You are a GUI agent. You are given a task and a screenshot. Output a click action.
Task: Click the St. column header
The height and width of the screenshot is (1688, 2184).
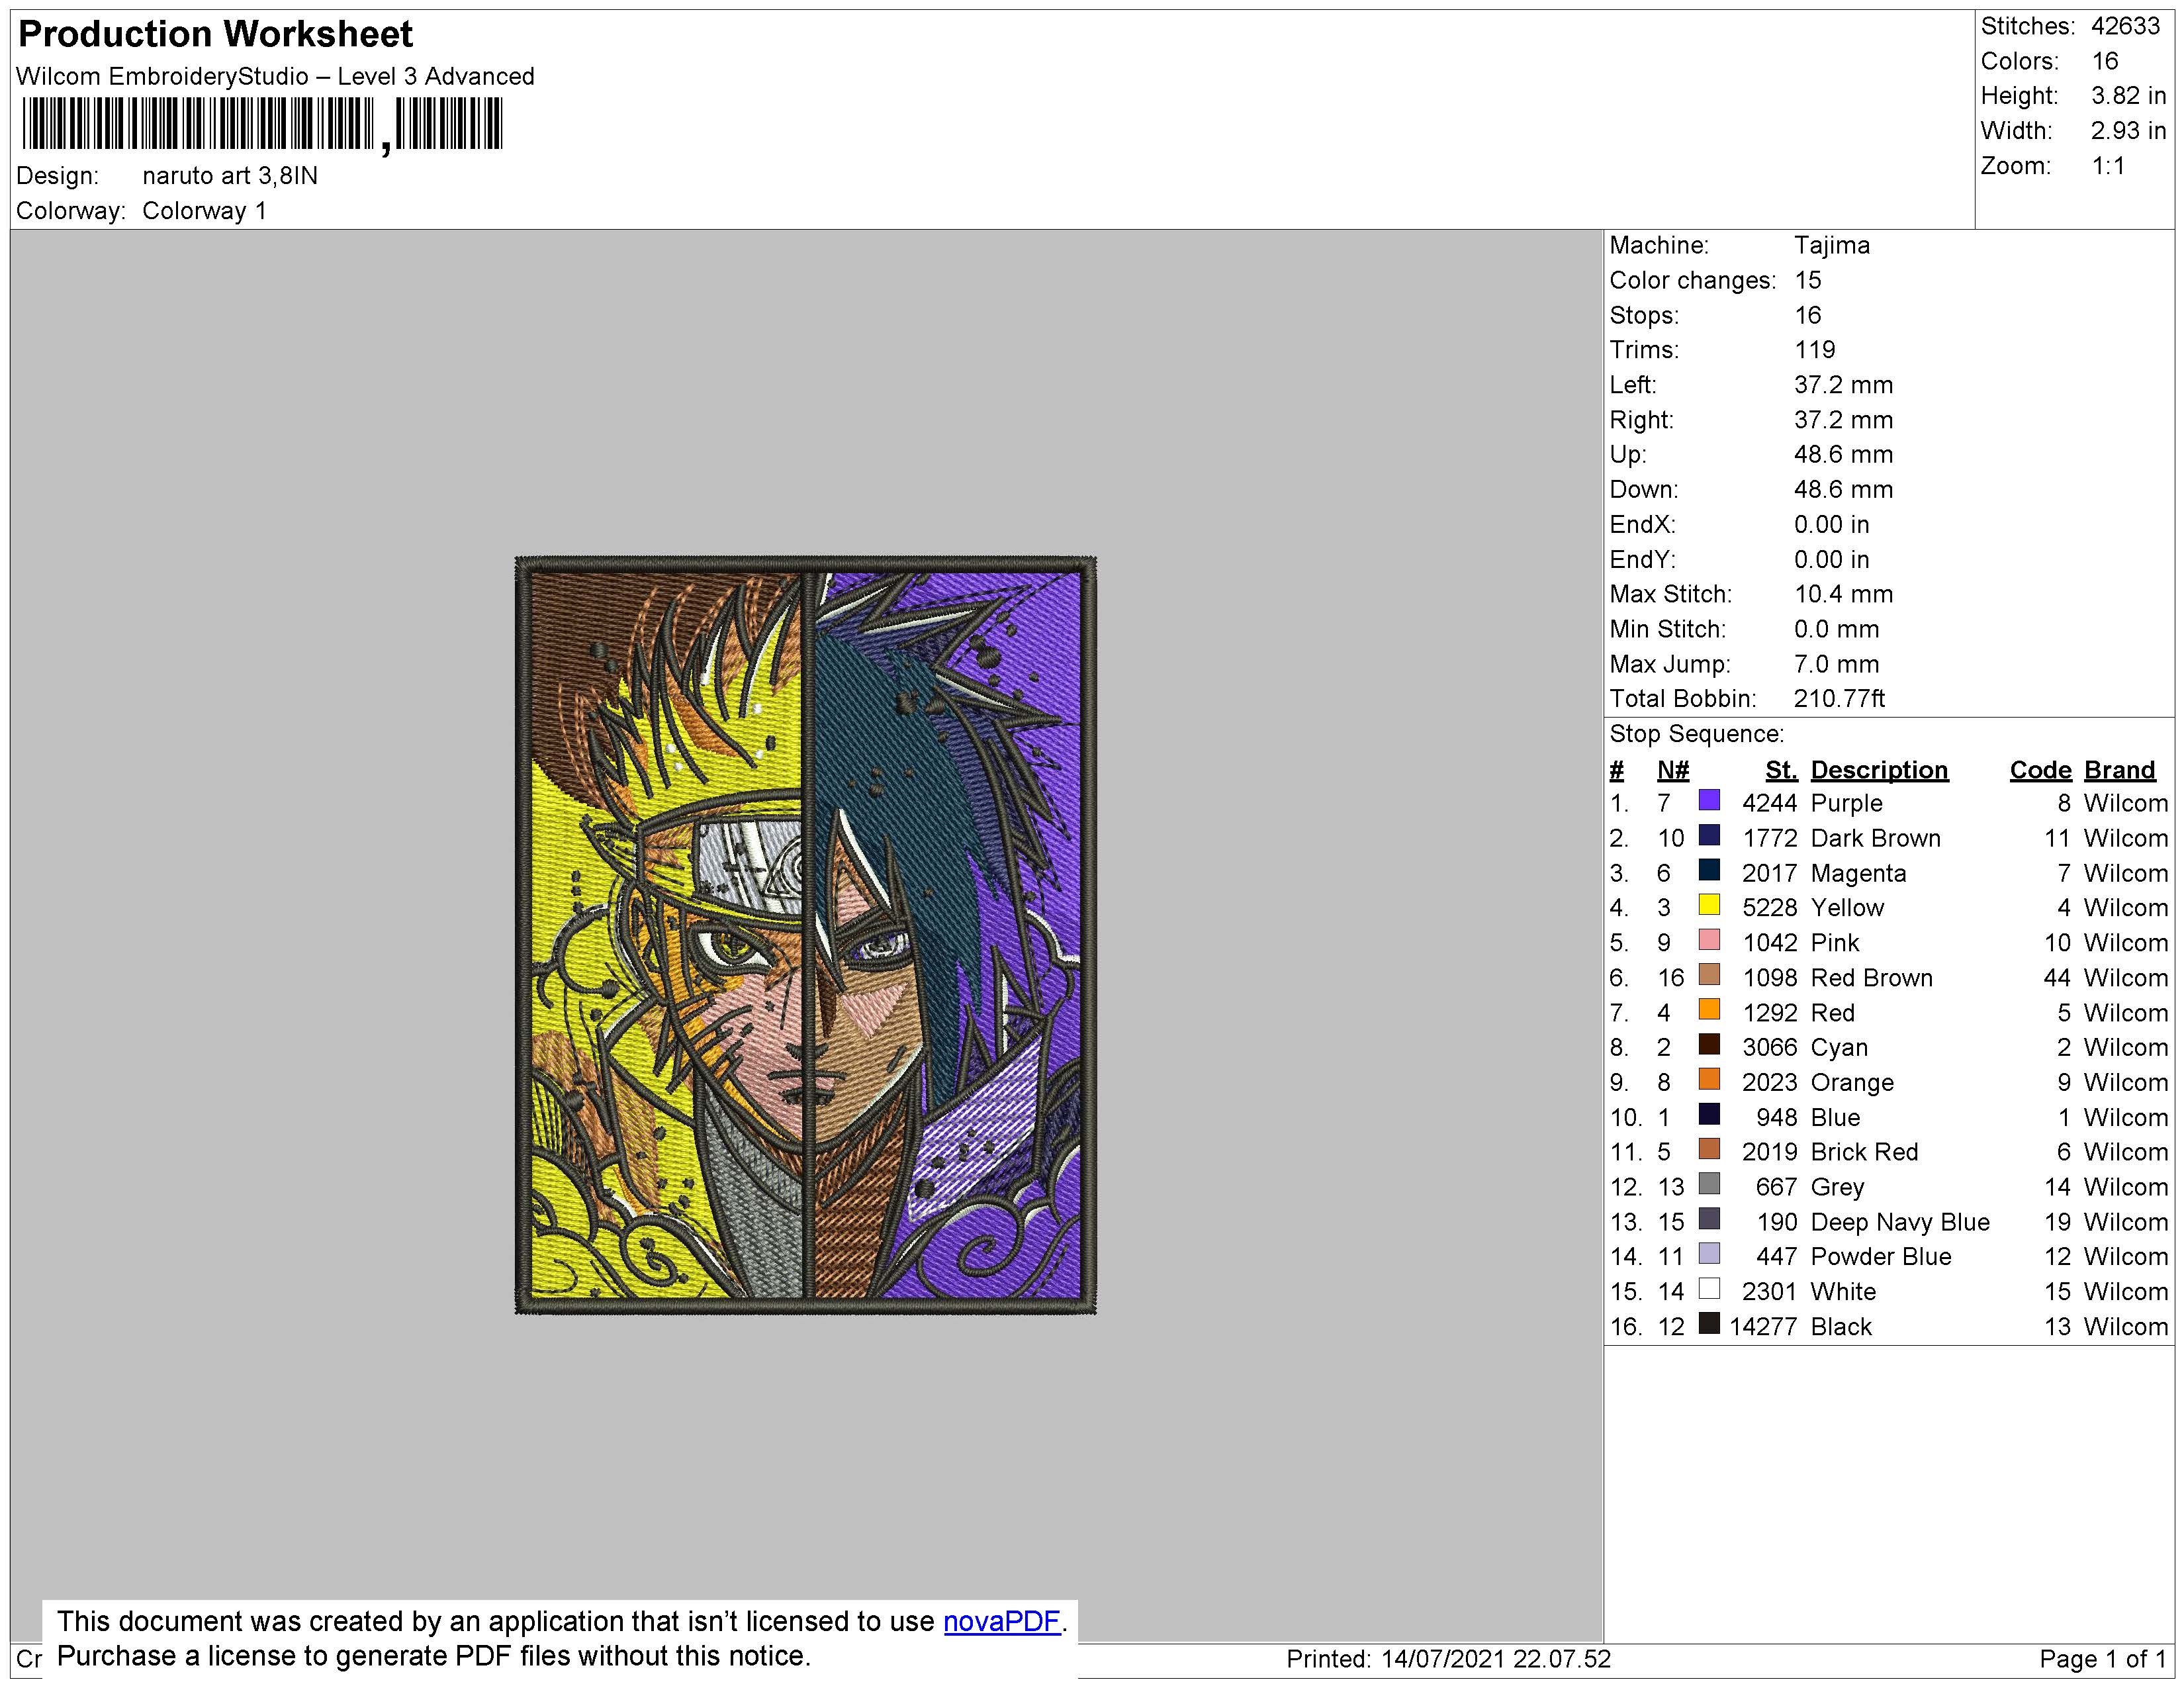point(1781,770)
